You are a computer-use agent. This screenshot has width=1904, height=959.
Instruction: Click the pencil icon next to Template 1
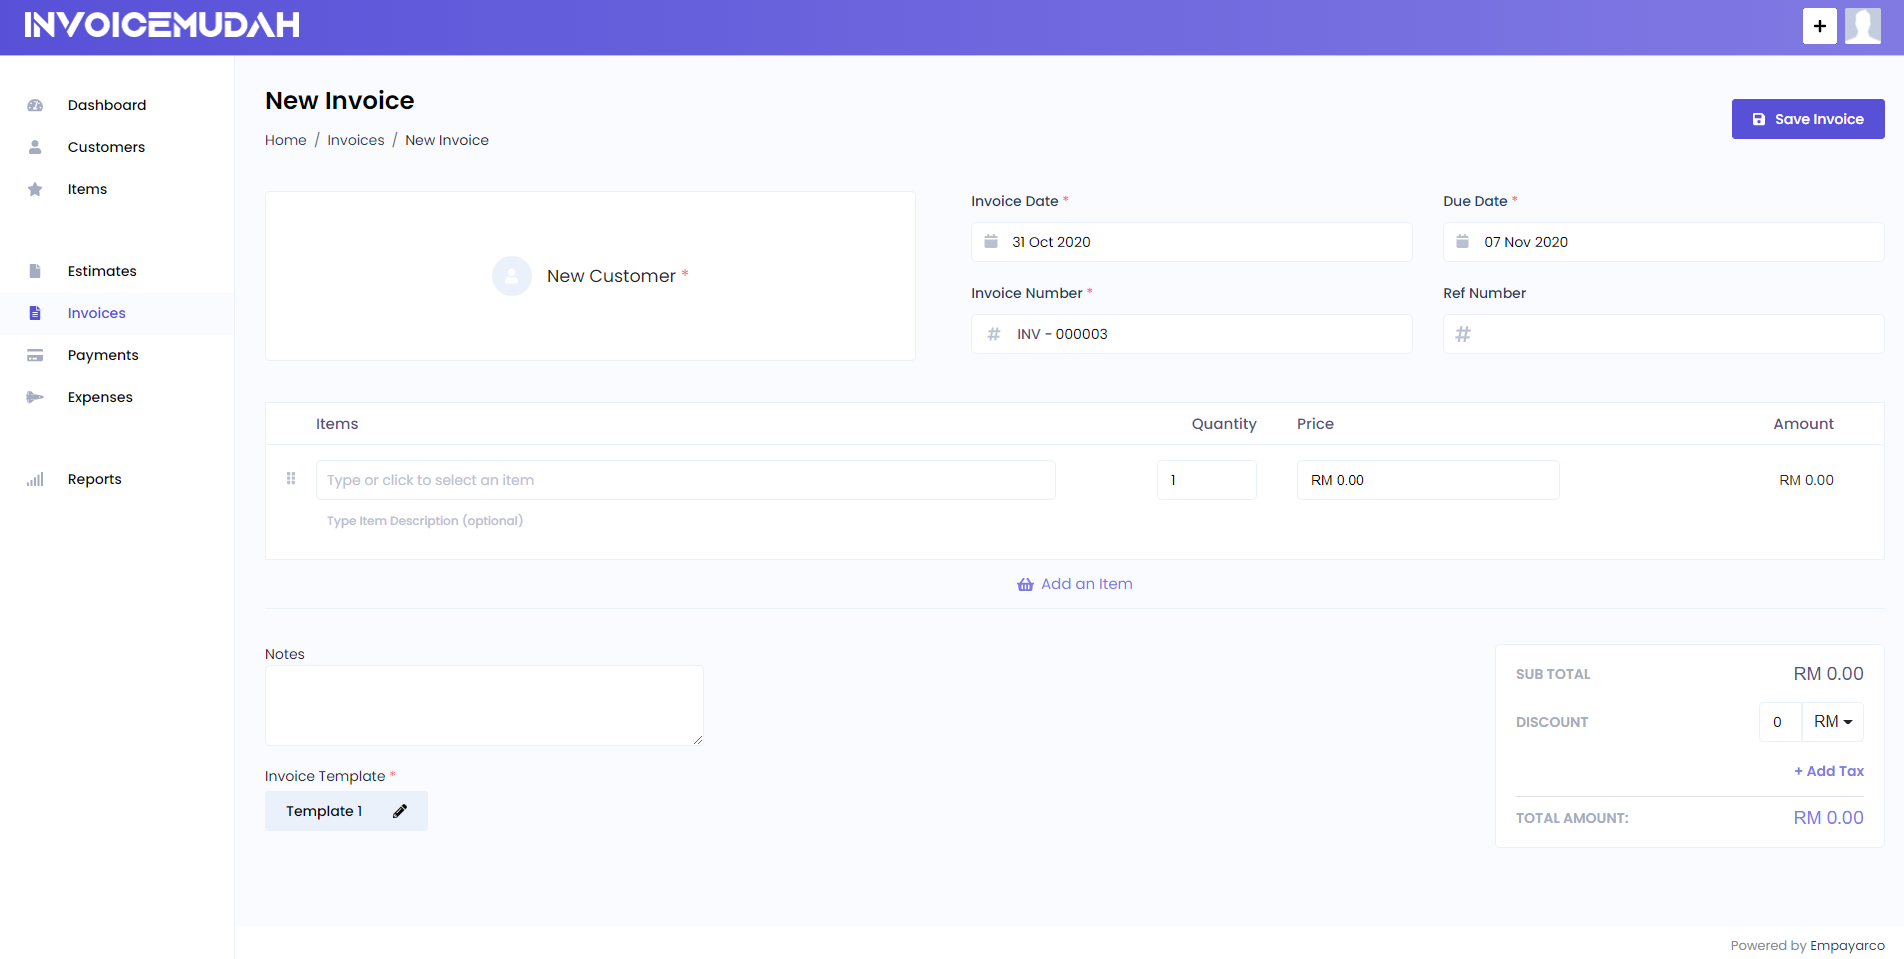click(x=400, y=811)
